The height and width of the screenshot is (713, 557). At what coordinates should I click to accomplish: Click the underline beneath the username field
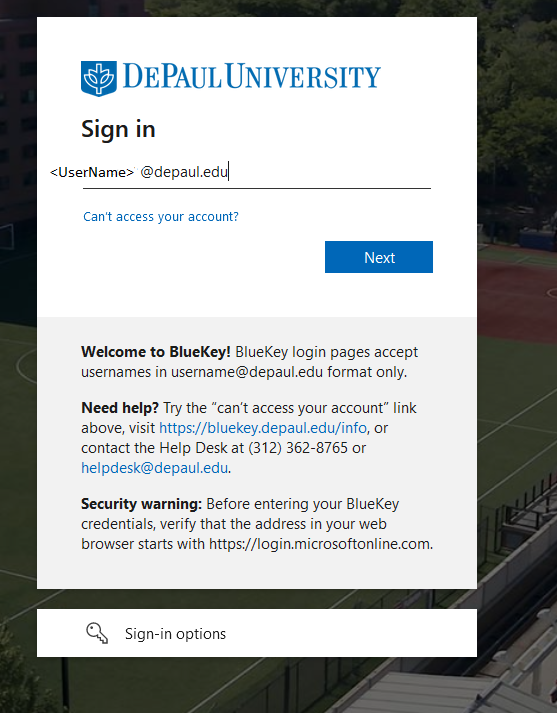(257, 188)
